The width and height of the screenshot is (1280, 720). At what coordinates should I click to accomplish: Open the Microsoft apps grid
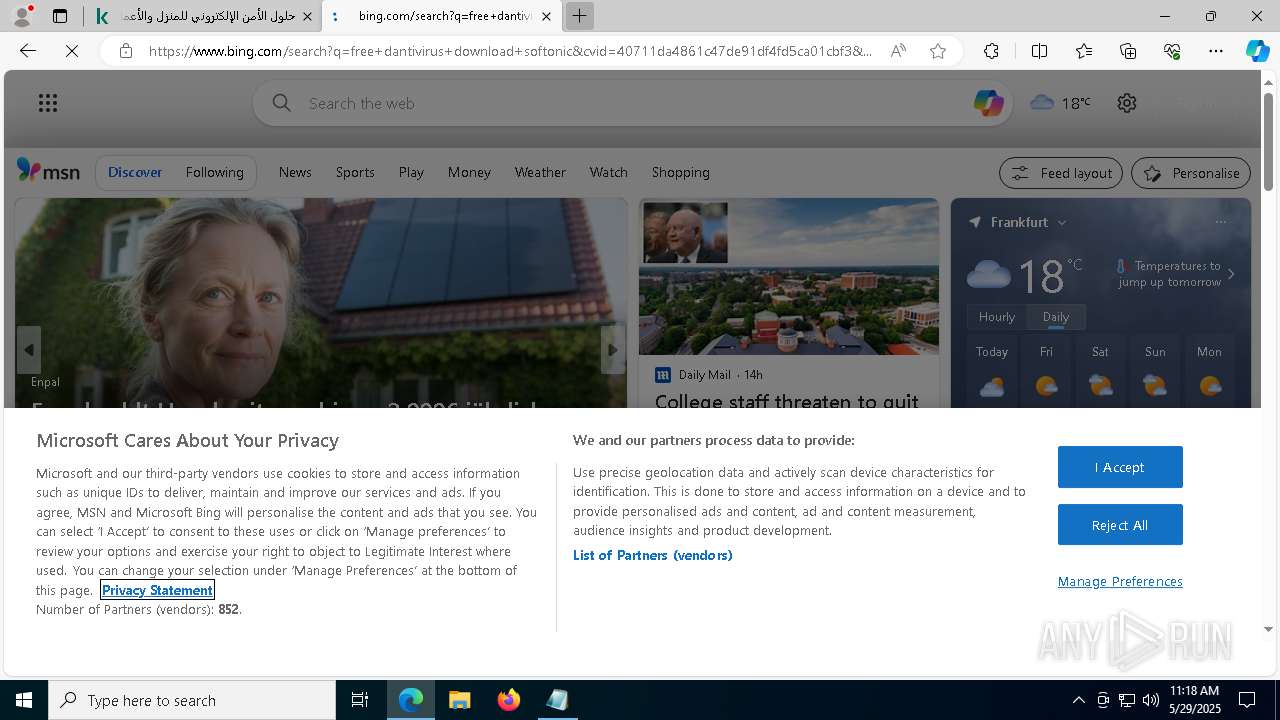coord(48,103)
